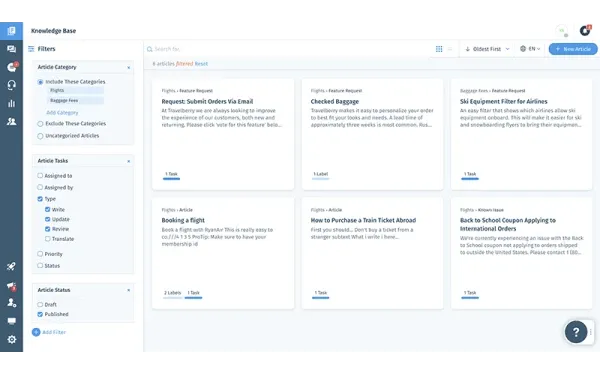Select Include These Categories radio button
Image resolution: width=600 pixels, height=375 pixels.
coord(40,82)
